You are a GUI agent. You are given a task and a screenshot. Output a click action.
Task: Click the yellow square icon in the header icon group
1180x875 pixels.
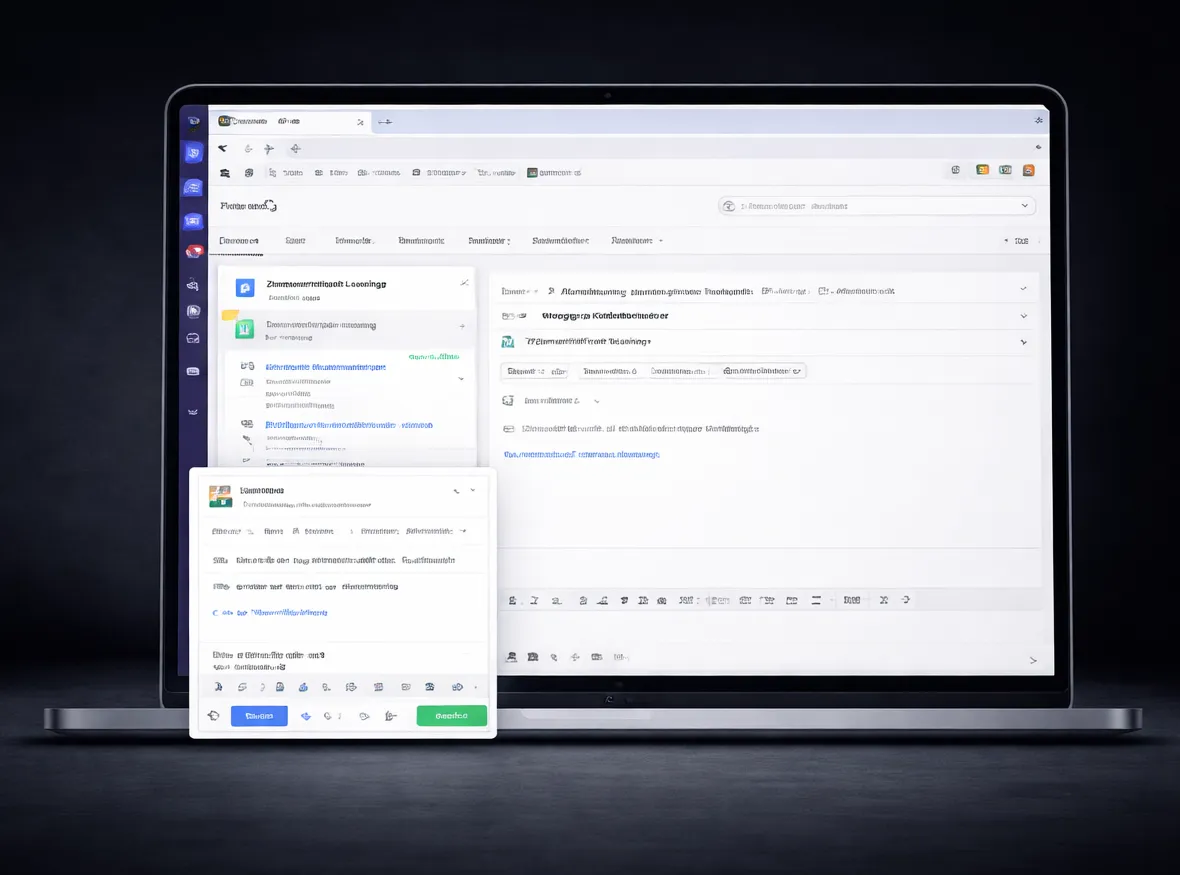point(982,170)
